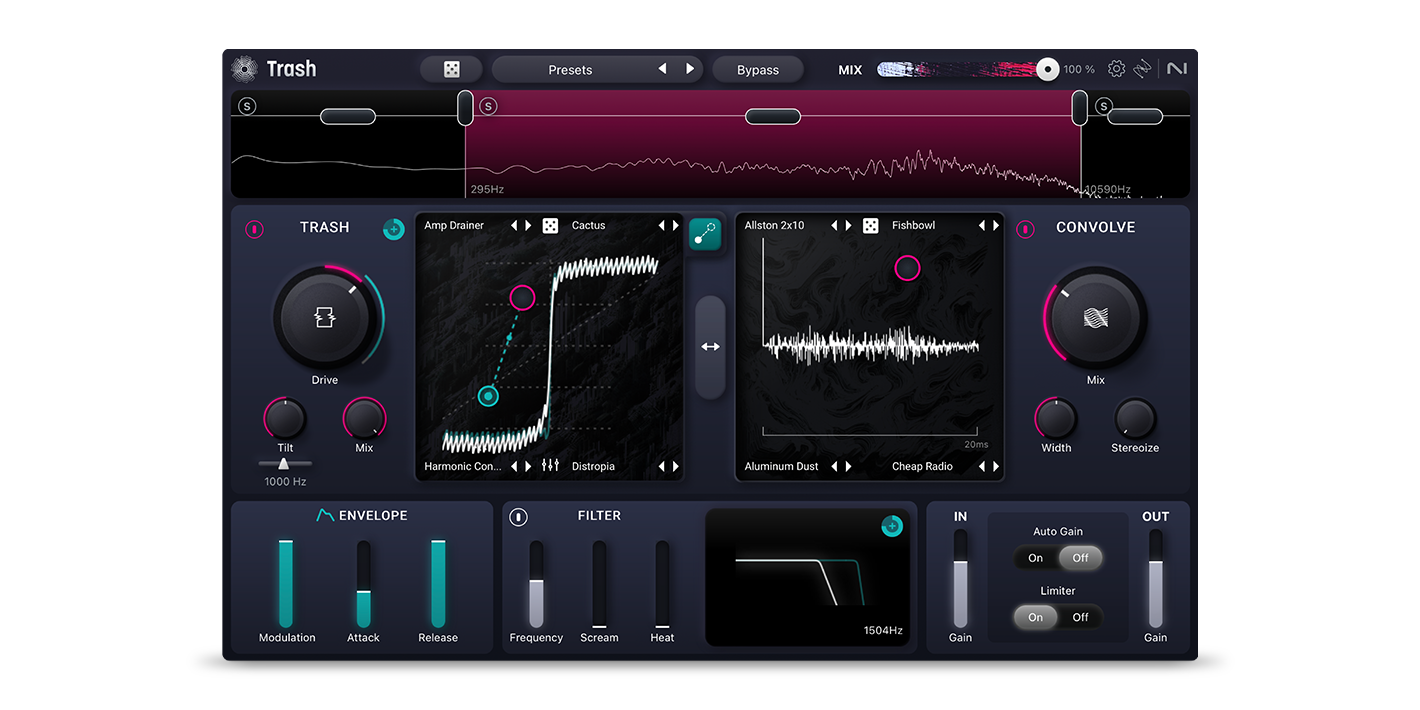The image size is (1420, 710).
Task: Select next Cactus distortion type
Action: point(676,226)
